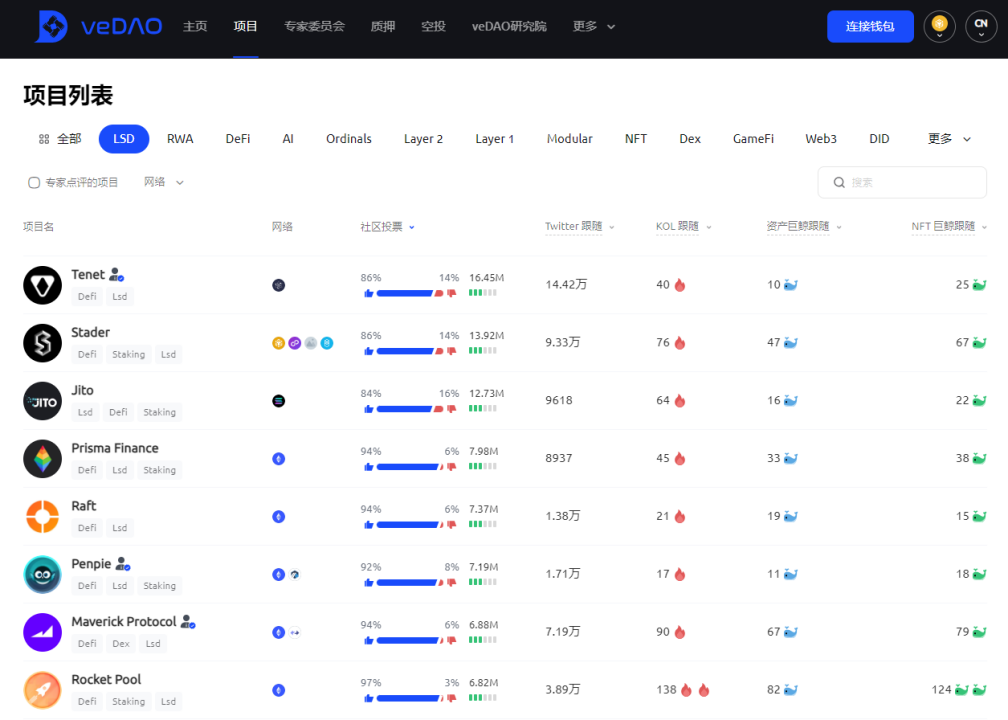1008x720 pixels.
Task: Select the GameFi category tab
Action: tap(753, 139)
